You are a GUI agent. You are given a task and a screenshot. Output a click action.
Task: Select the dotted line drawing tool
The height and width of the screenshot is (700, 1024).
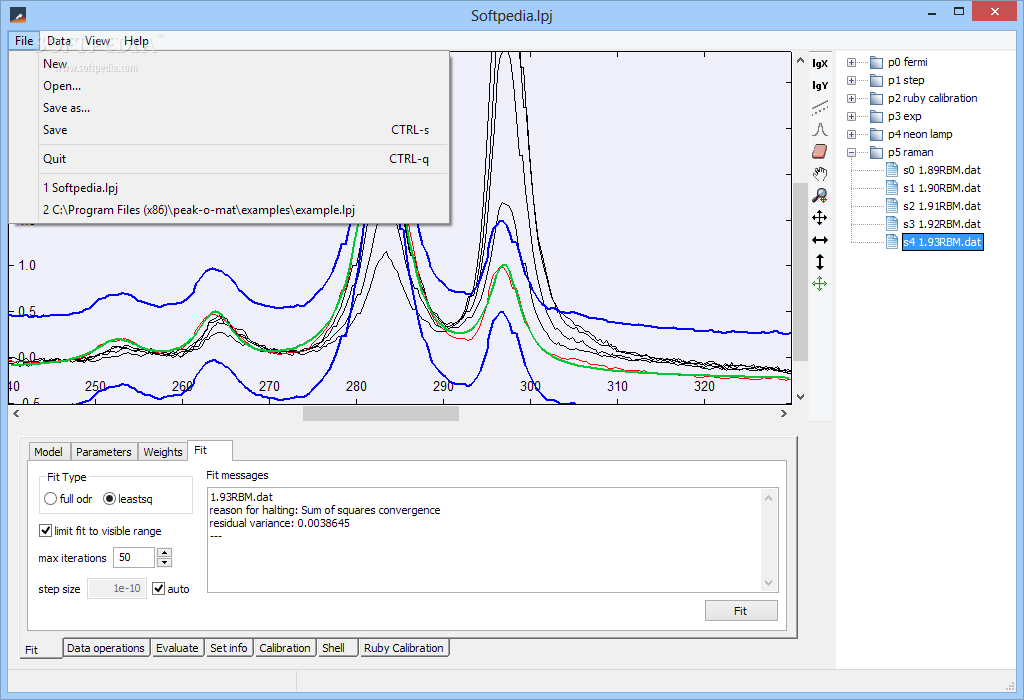pos(820,108)
